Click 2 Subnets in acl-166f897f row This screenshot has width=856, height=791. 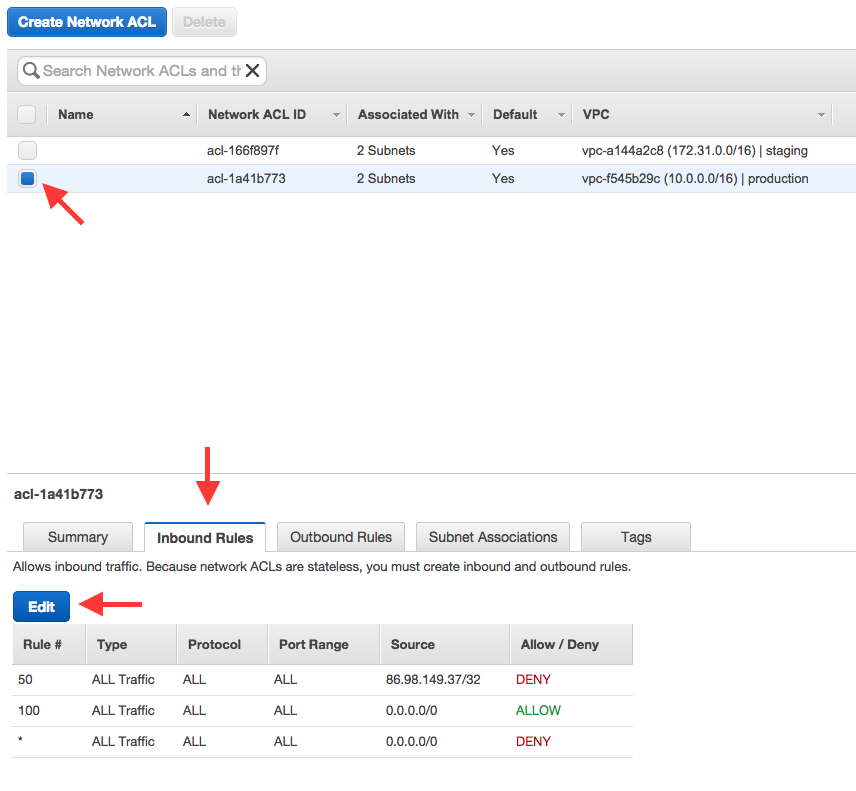(x=386, y=151)
